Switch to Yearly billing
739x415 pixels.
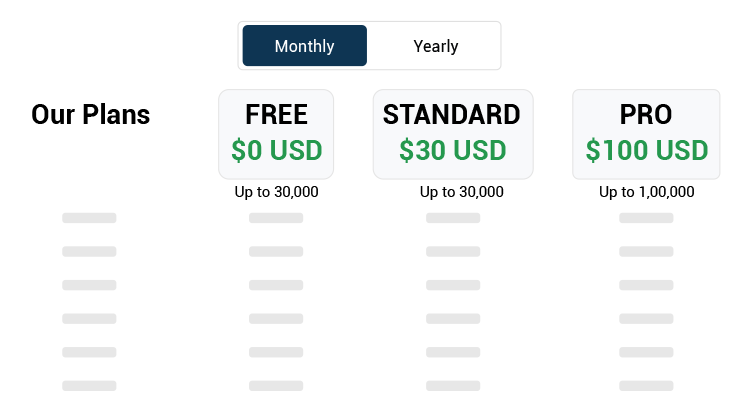click(x=435, y=46)
